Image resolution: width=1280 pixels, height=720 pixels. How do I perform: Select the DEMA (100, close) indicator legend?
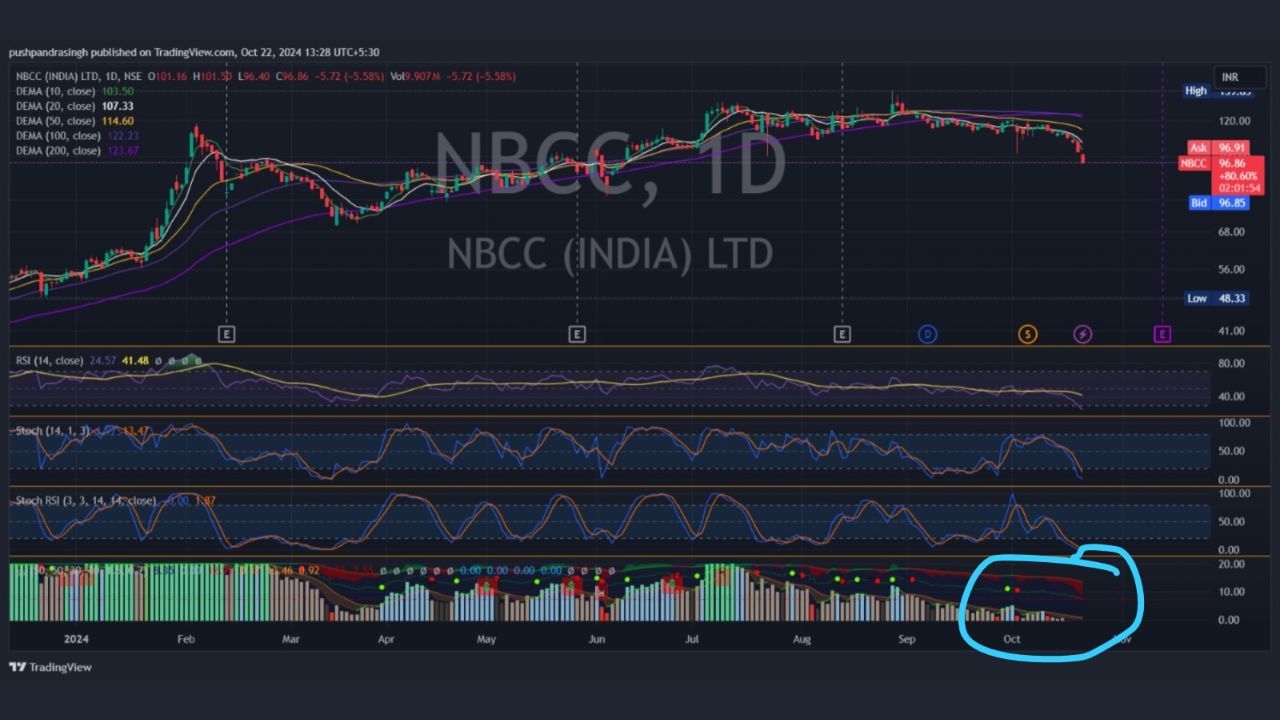pos(59,136)
